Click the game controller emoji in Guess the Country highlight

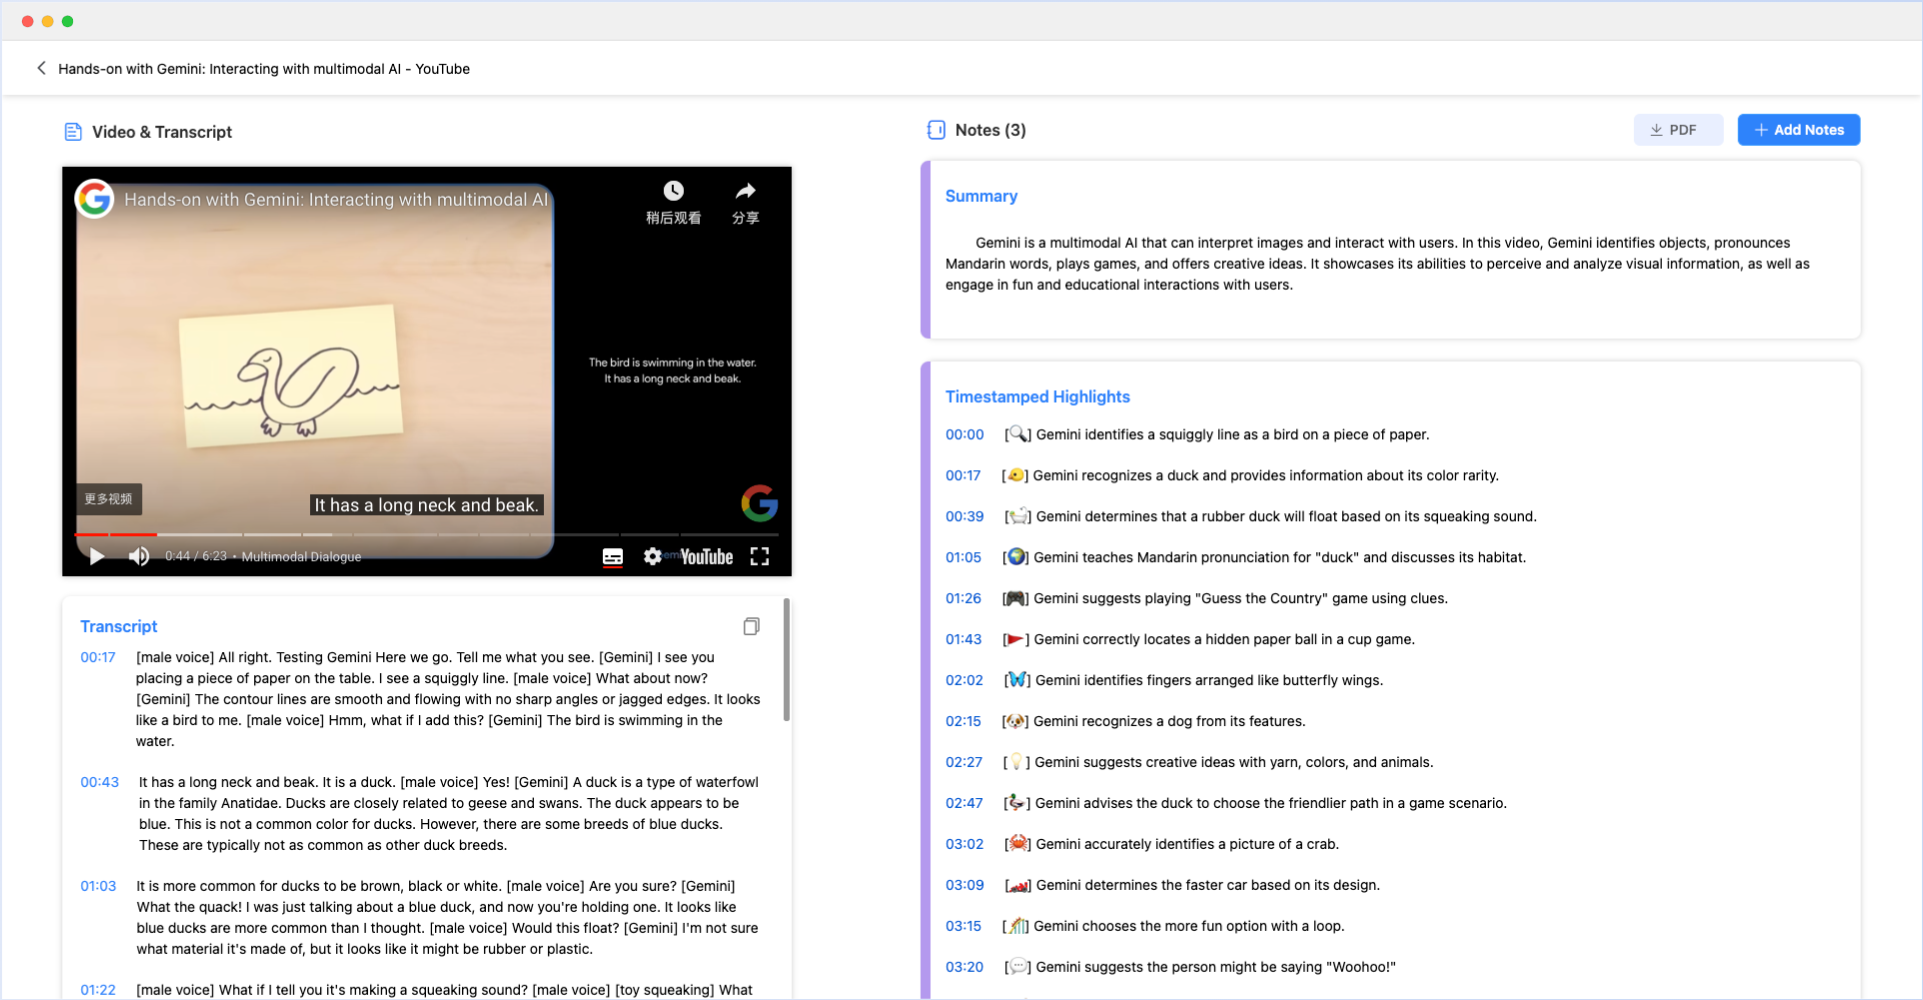[1016, 598]
